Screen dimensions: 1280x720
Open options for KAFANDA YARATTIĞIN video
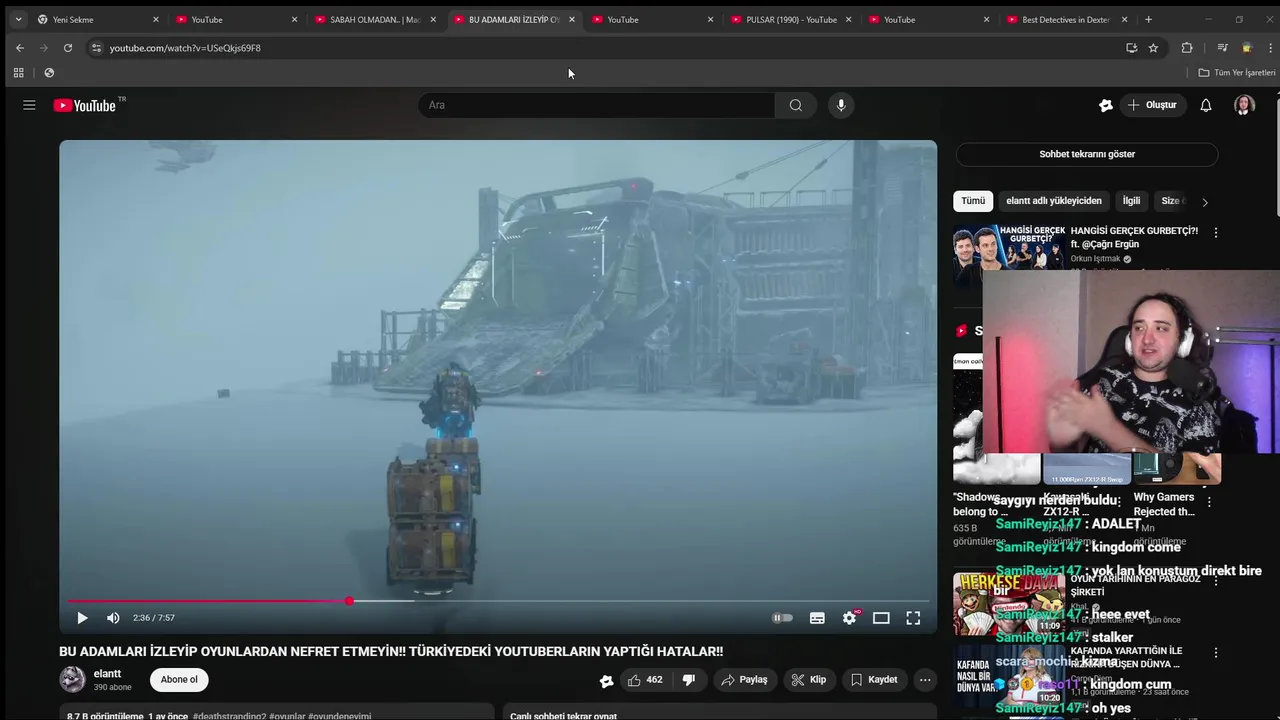click(x=1216, y=652)
